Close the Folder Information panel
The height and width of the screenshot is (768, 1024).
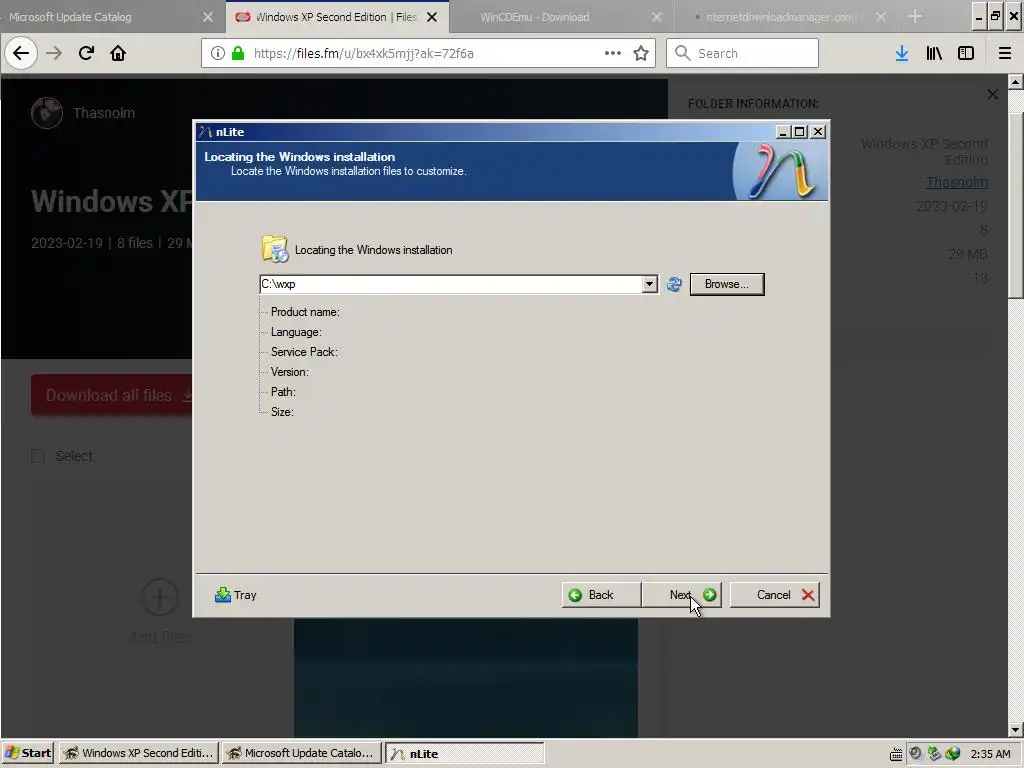pos(993,95)
